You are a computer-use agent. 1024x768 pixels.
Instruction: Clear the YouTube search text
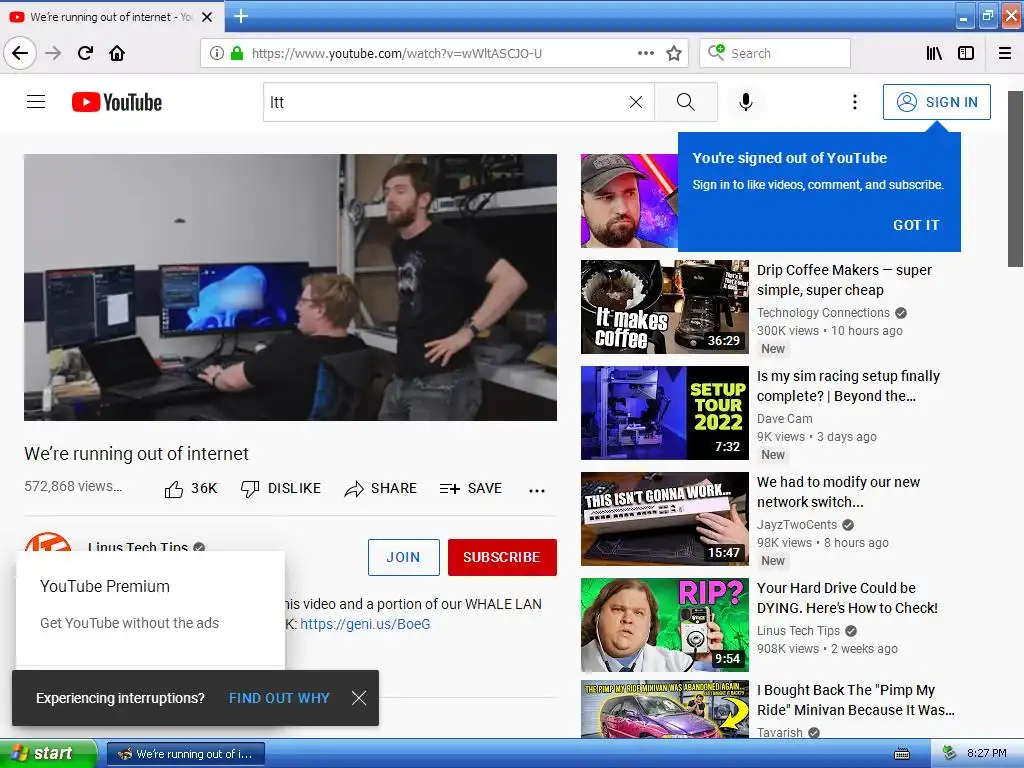(x=635, y=102)
